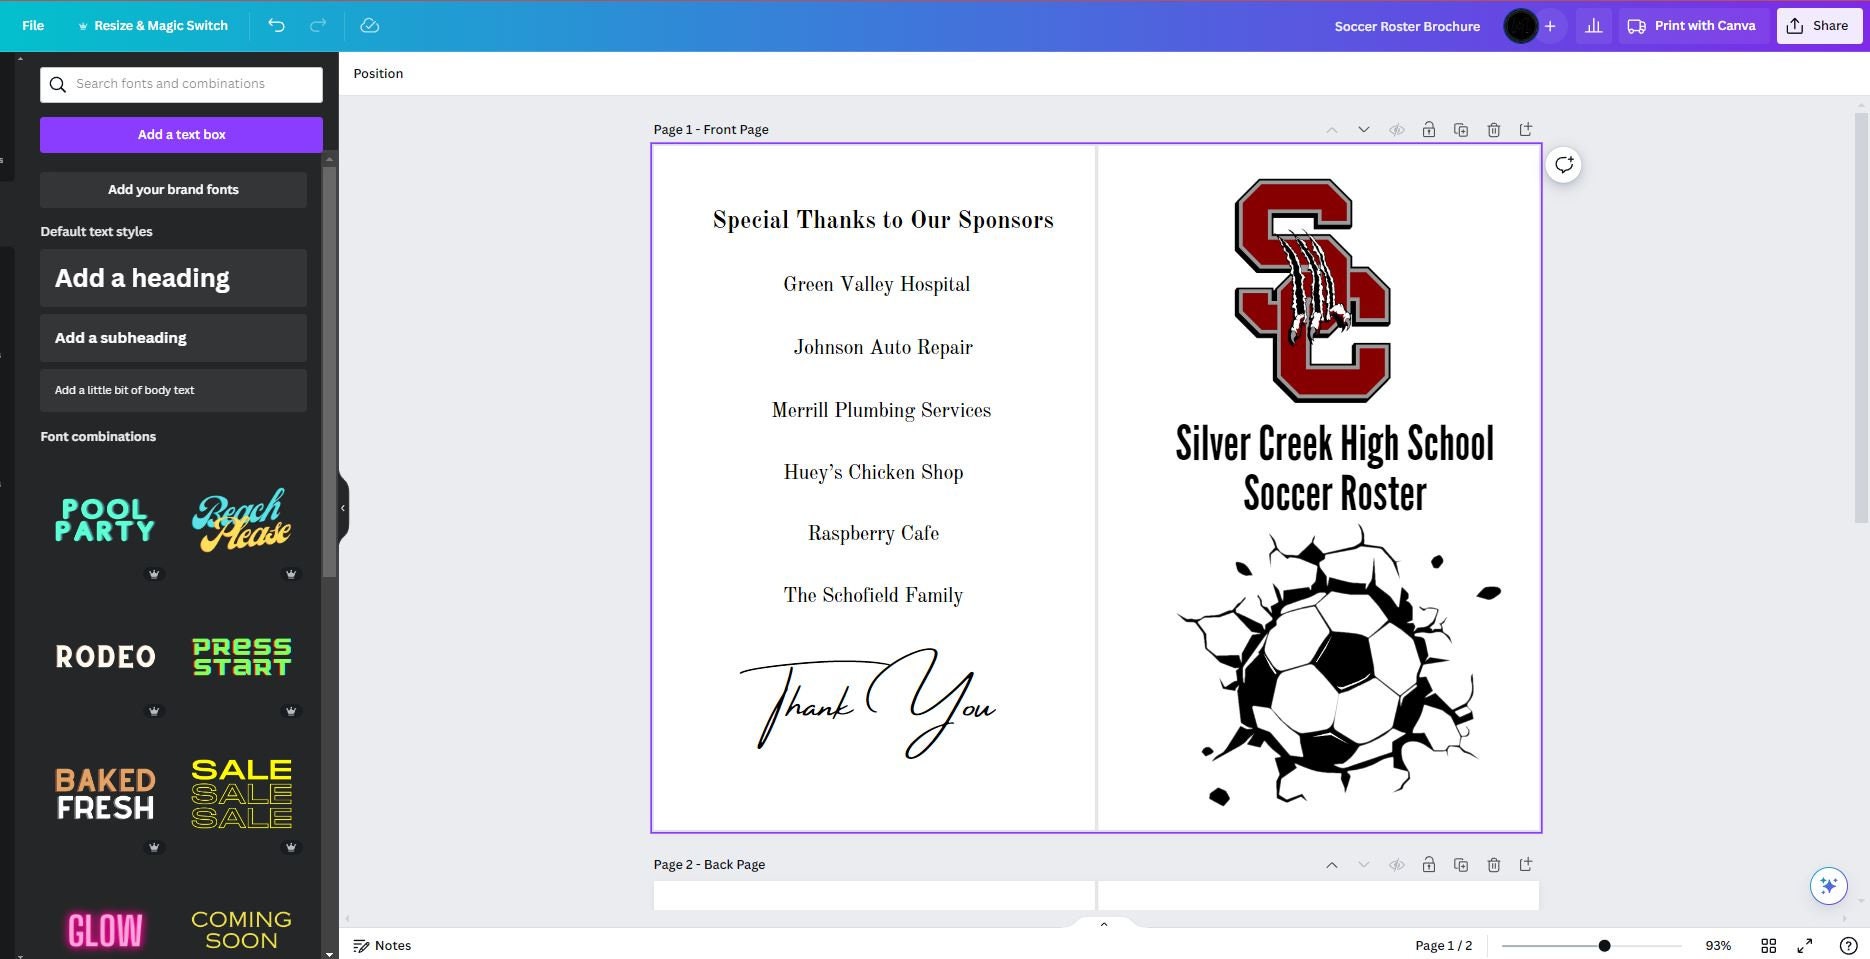This screenshot has width=1870, height=959.
Task: Undo the last action
Action: click(277, 25)
